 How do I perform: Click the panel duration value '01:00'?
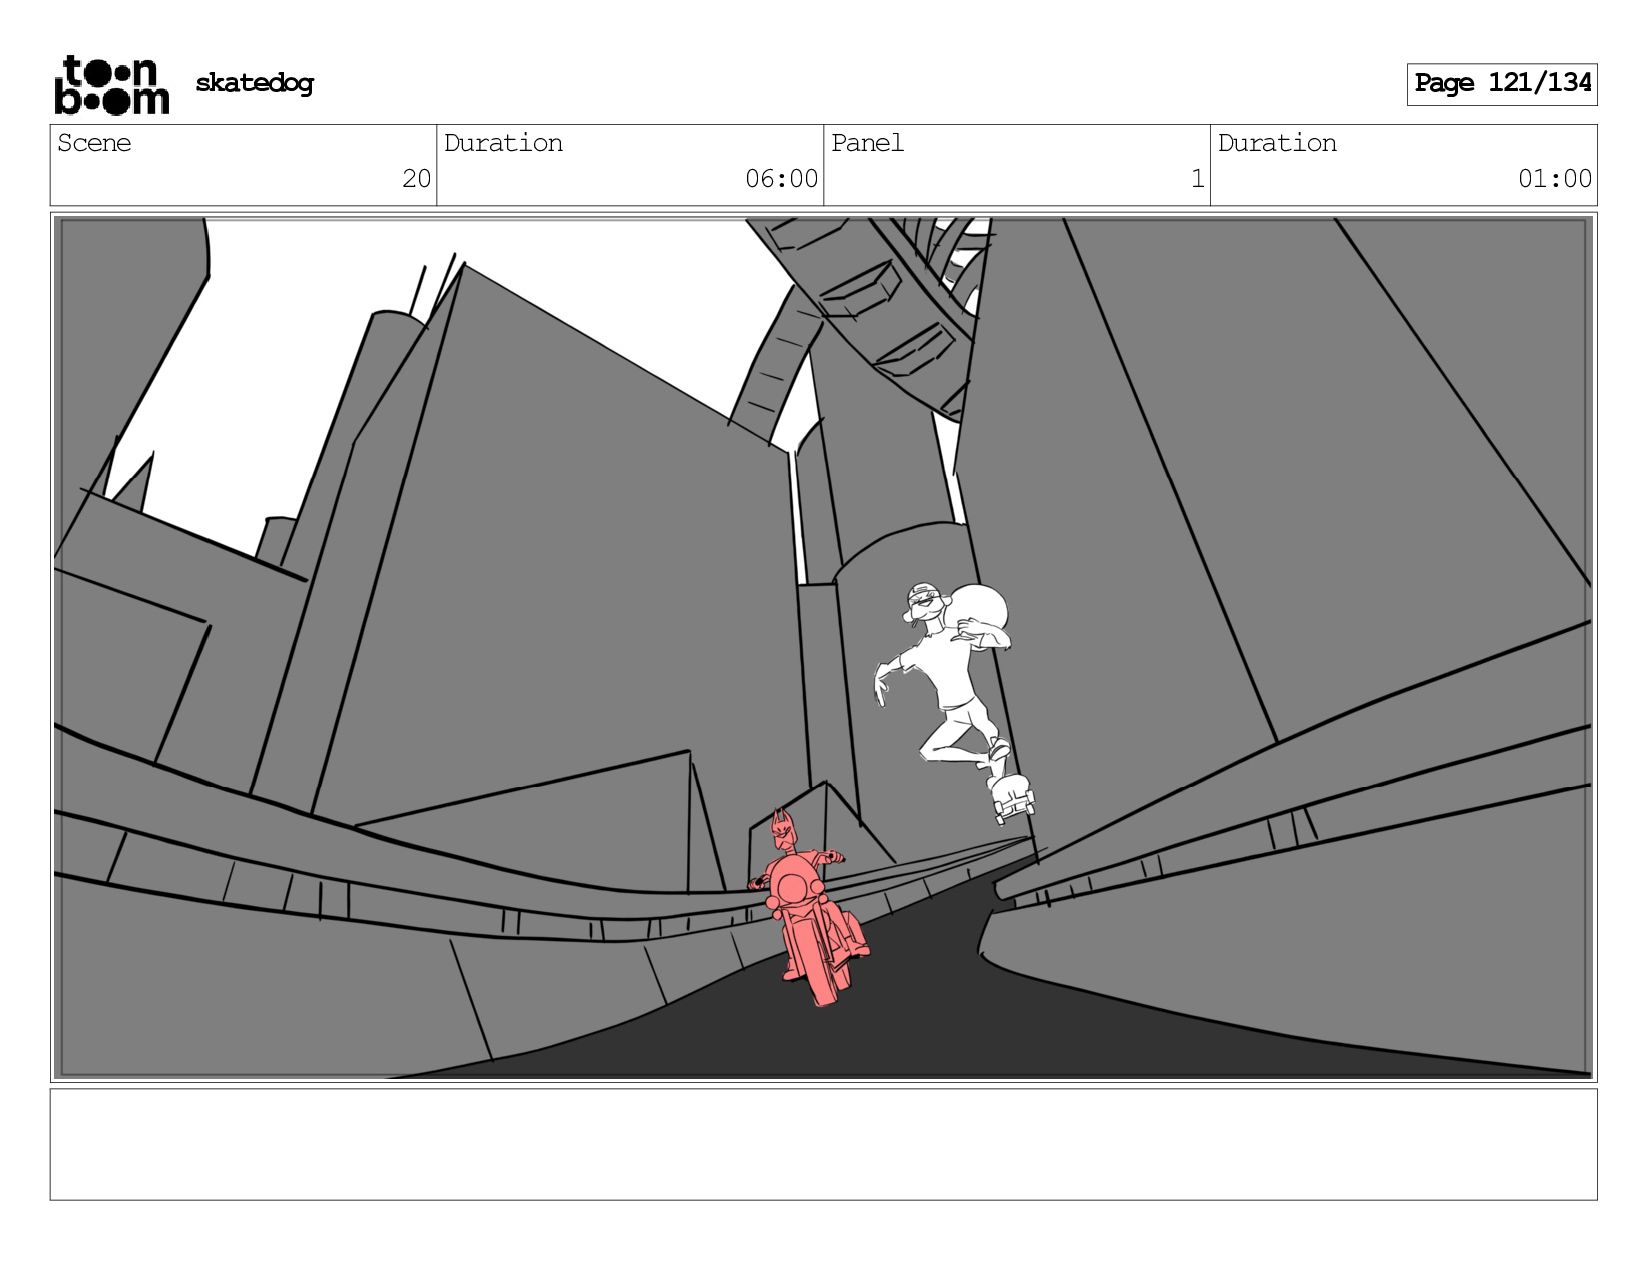(1555, 179)
